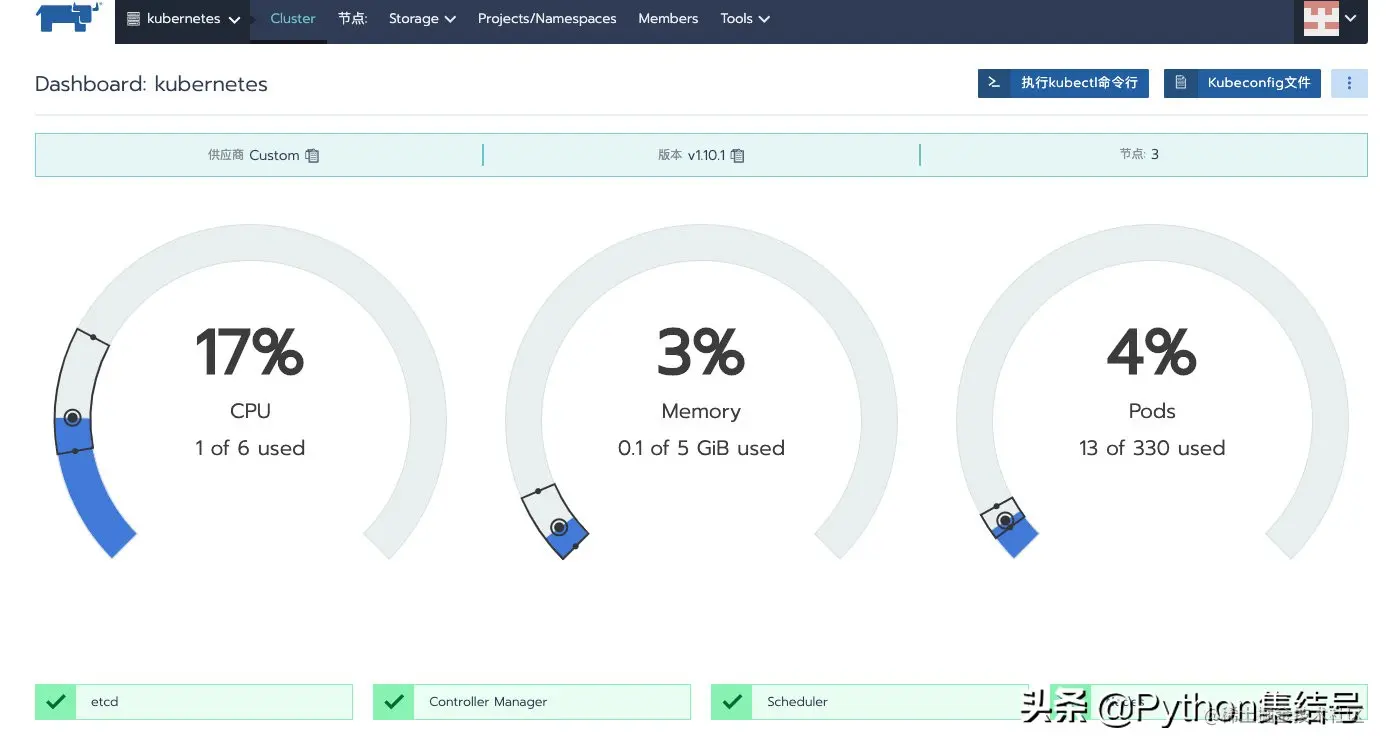Click the checkmark on Scheduler status

[730, 701]
